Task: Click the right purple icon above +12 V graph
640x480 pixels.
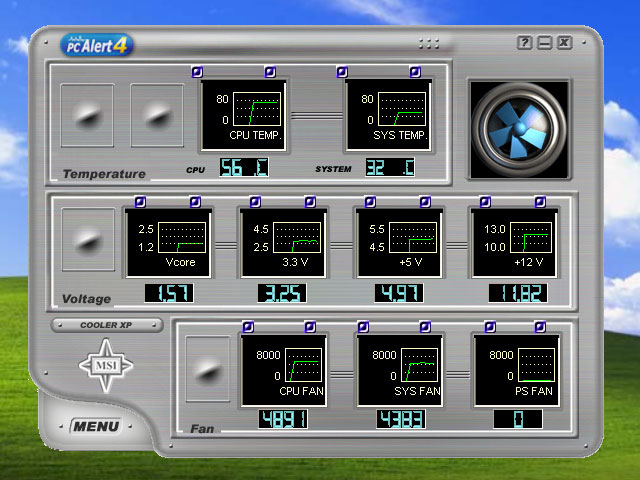Action: tap(540, 202)
